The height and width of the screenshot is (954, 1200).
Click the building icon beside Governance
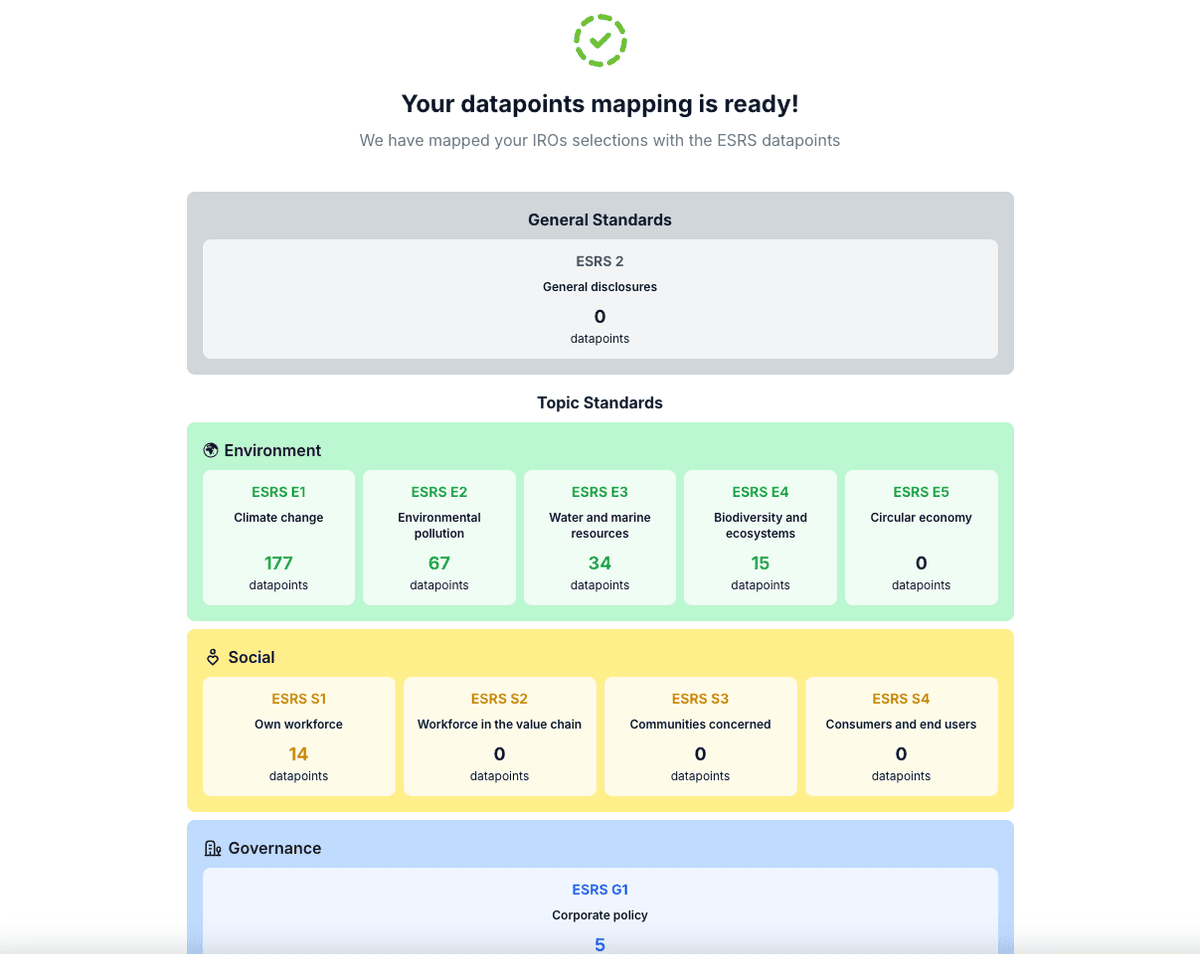pos(212,848)
